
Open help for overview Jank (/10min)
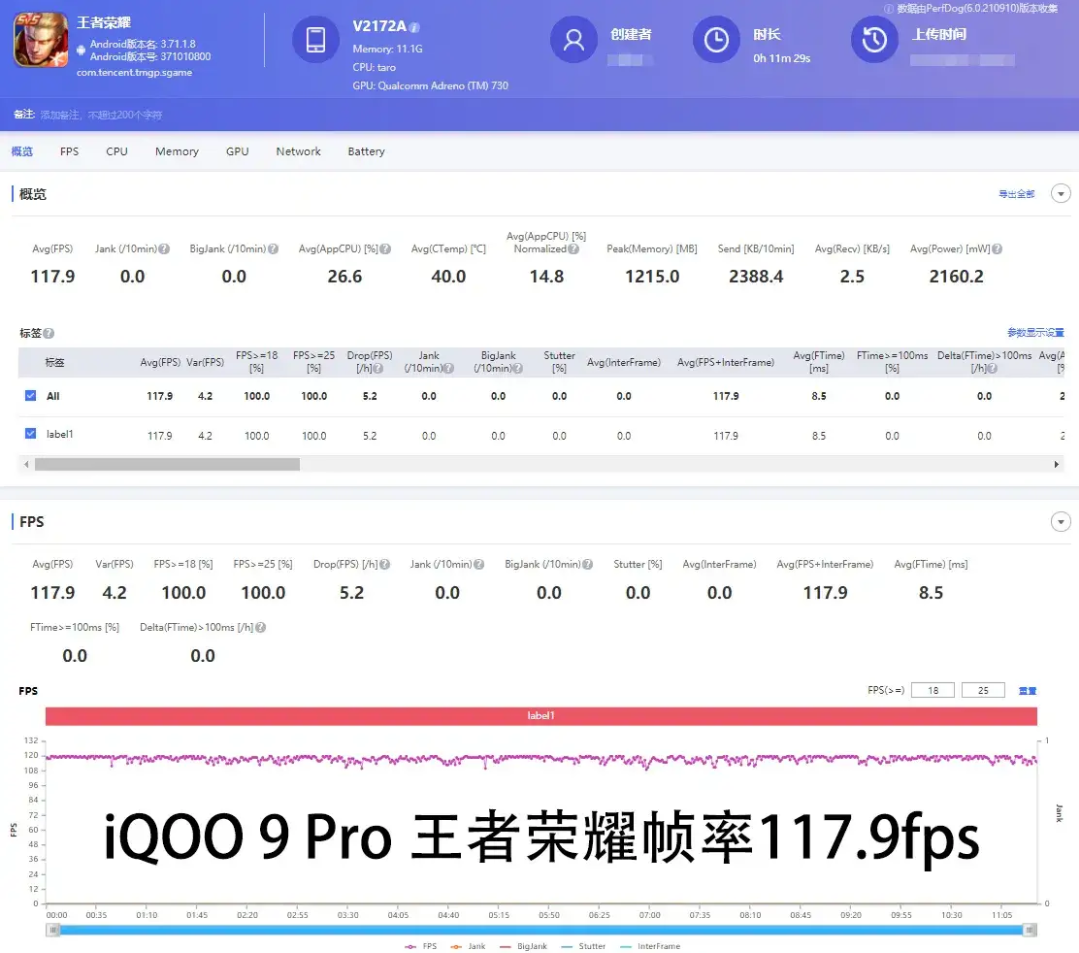(164, 249)
